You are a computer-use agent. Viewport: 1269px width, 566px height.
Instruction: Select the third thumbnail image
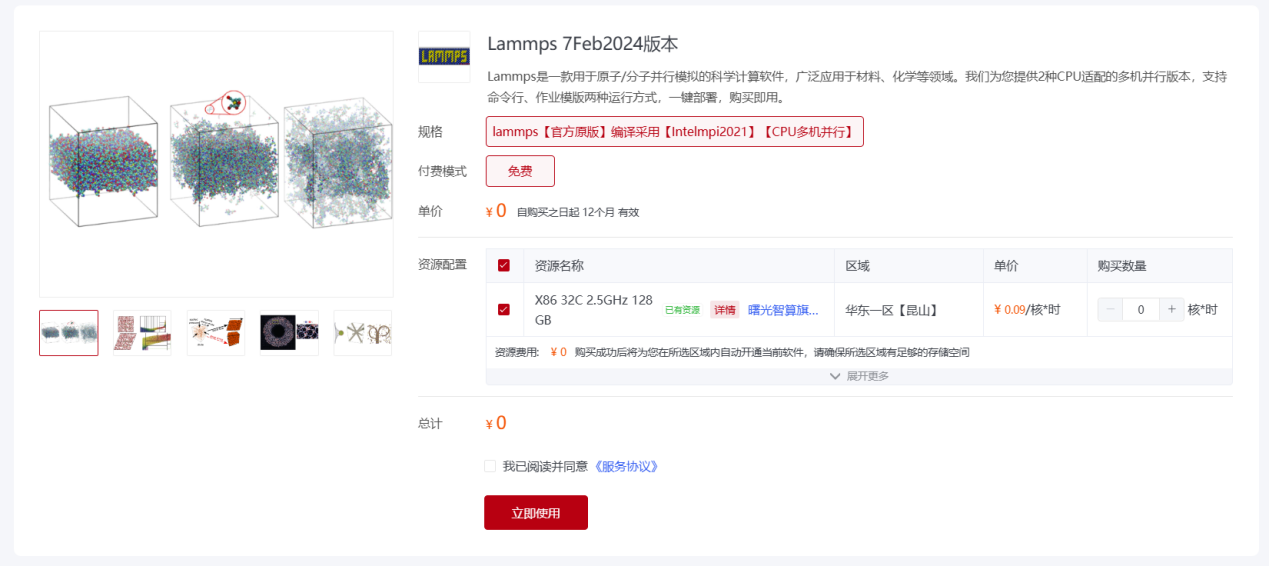click(x=216, y=333)
